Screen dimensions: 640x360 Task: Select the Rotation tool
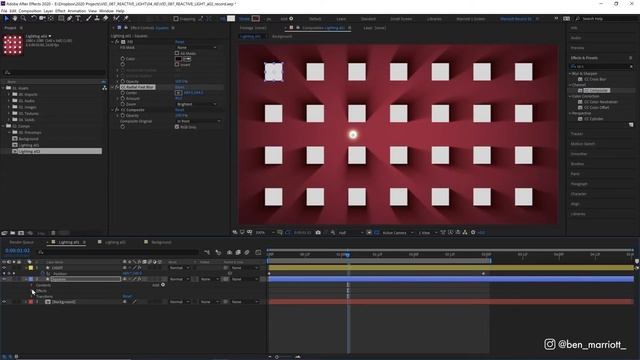pos(33,18)
